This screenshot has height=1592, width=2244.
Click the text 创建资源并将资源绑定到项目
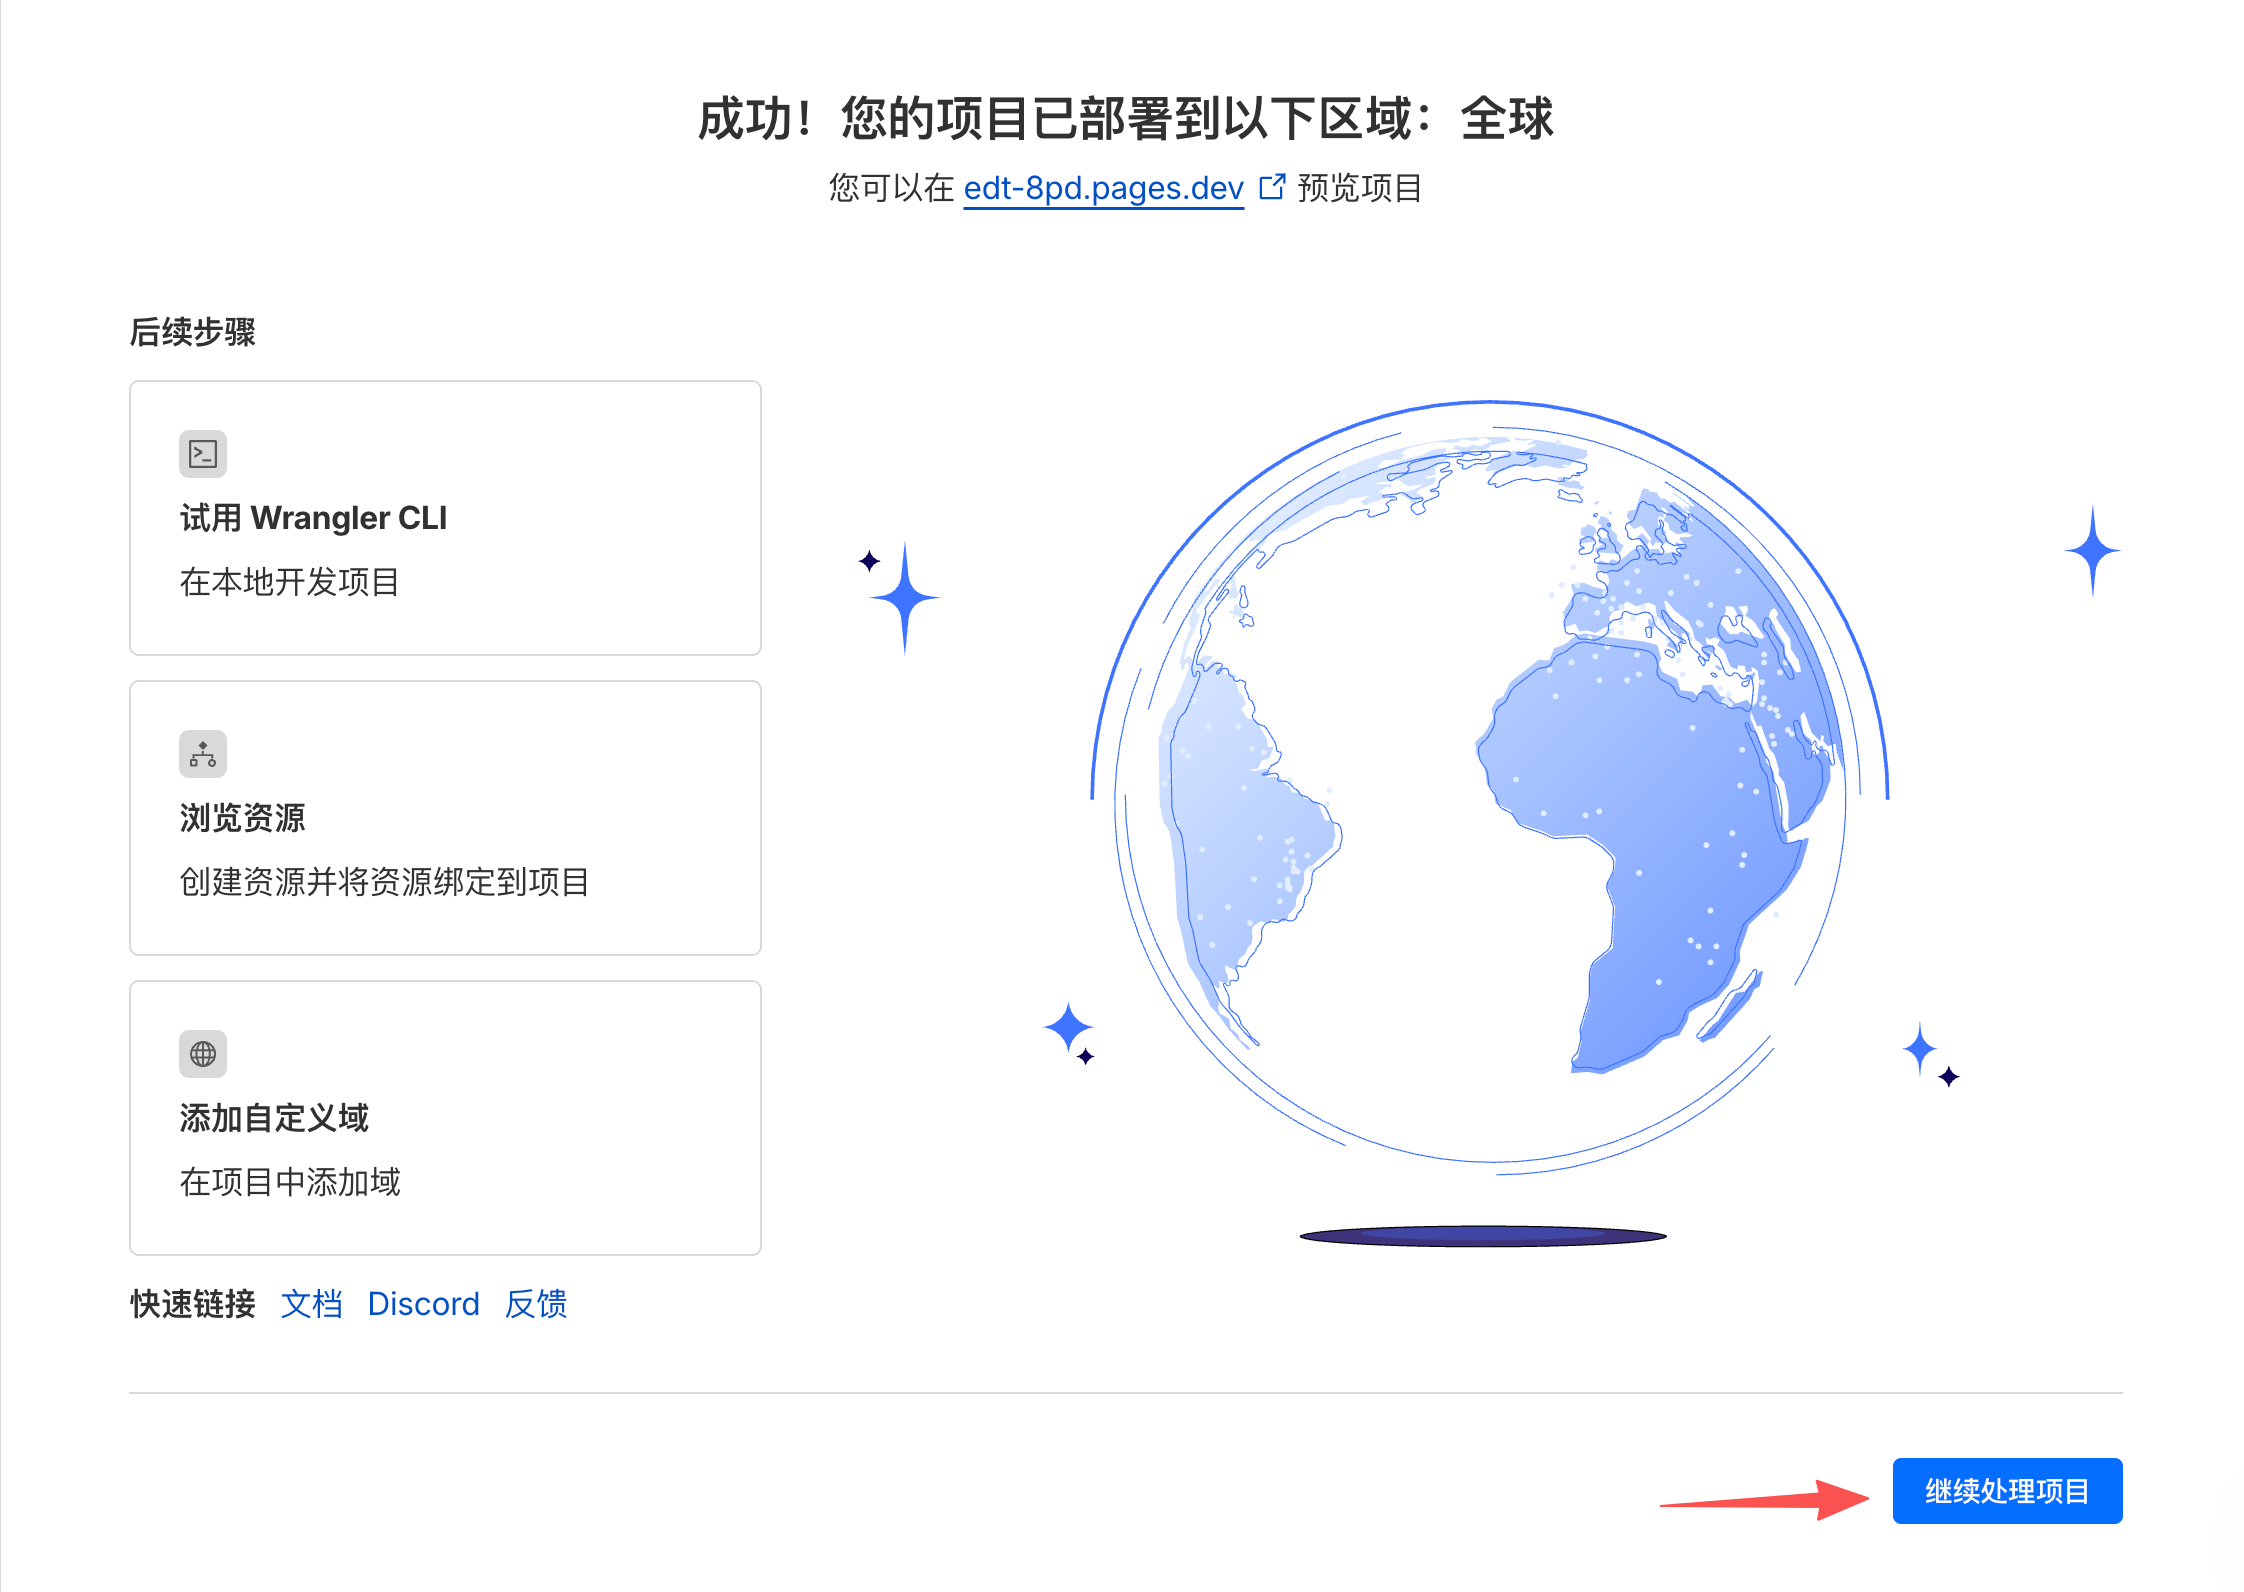(x=384, y=882)
